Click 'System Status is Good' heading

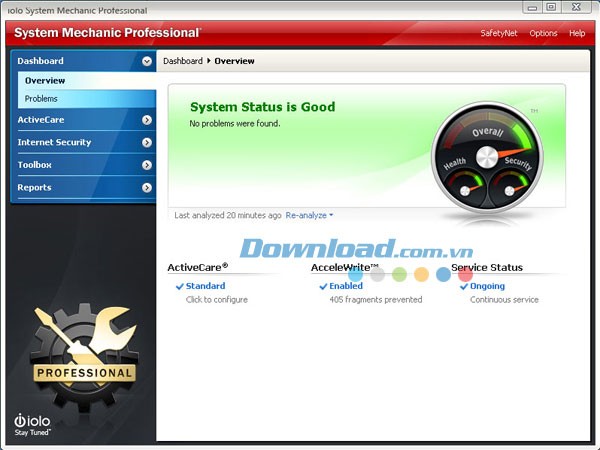tap(262, 107)
